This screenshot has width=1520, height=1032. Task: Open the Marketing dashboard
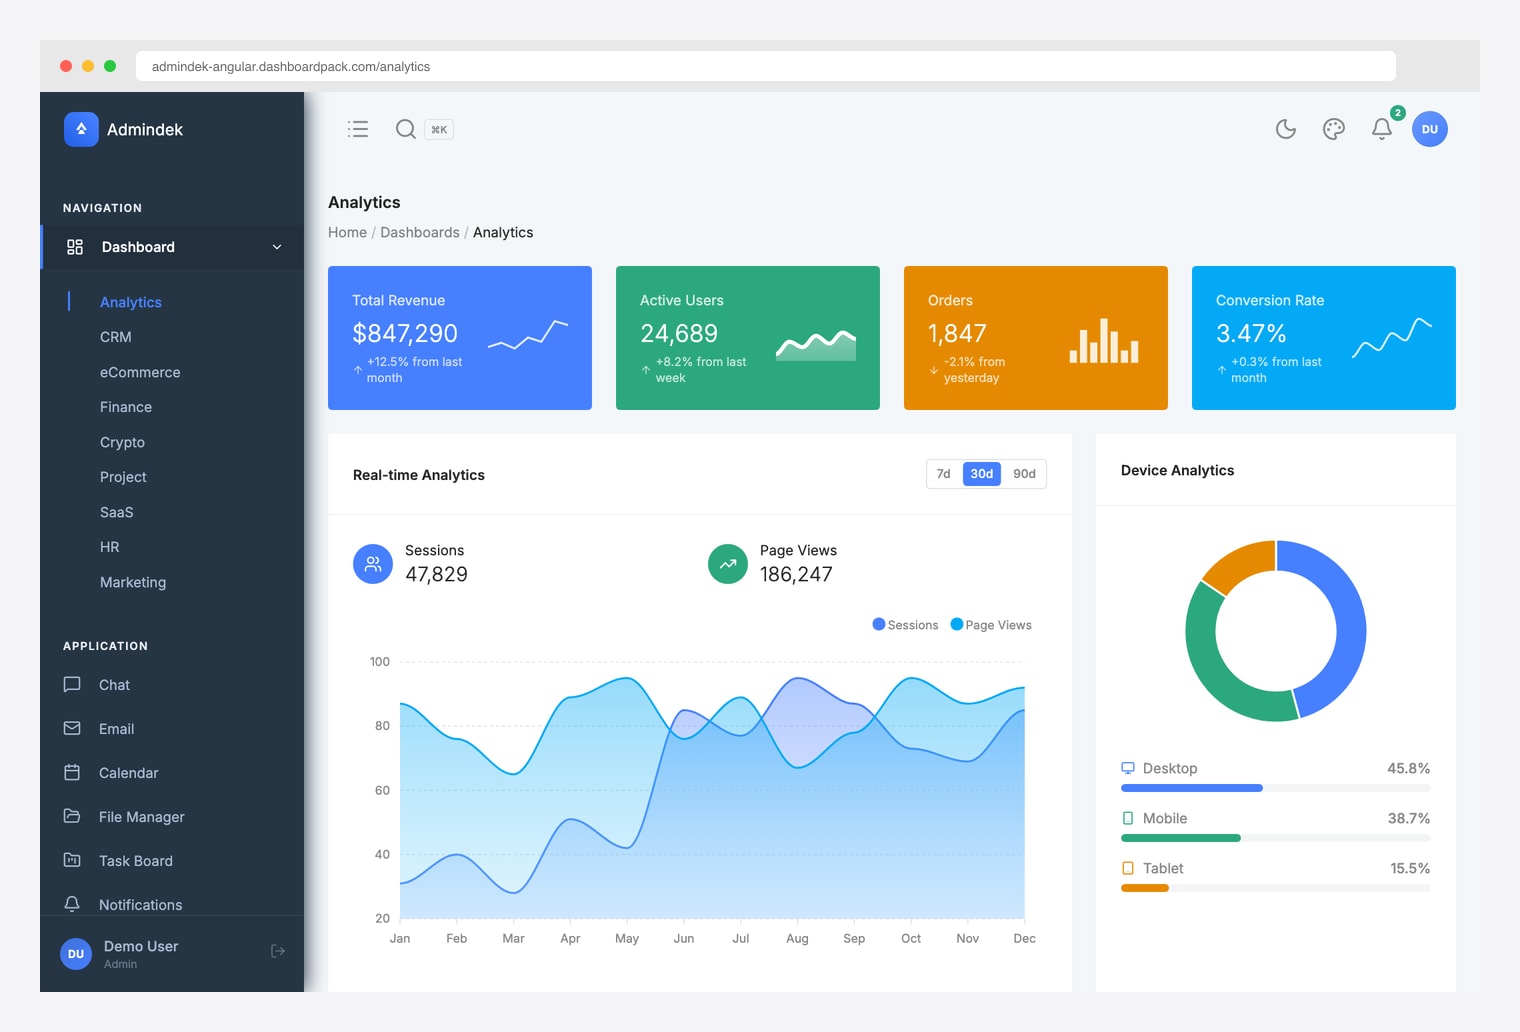[x=133, y=582]
